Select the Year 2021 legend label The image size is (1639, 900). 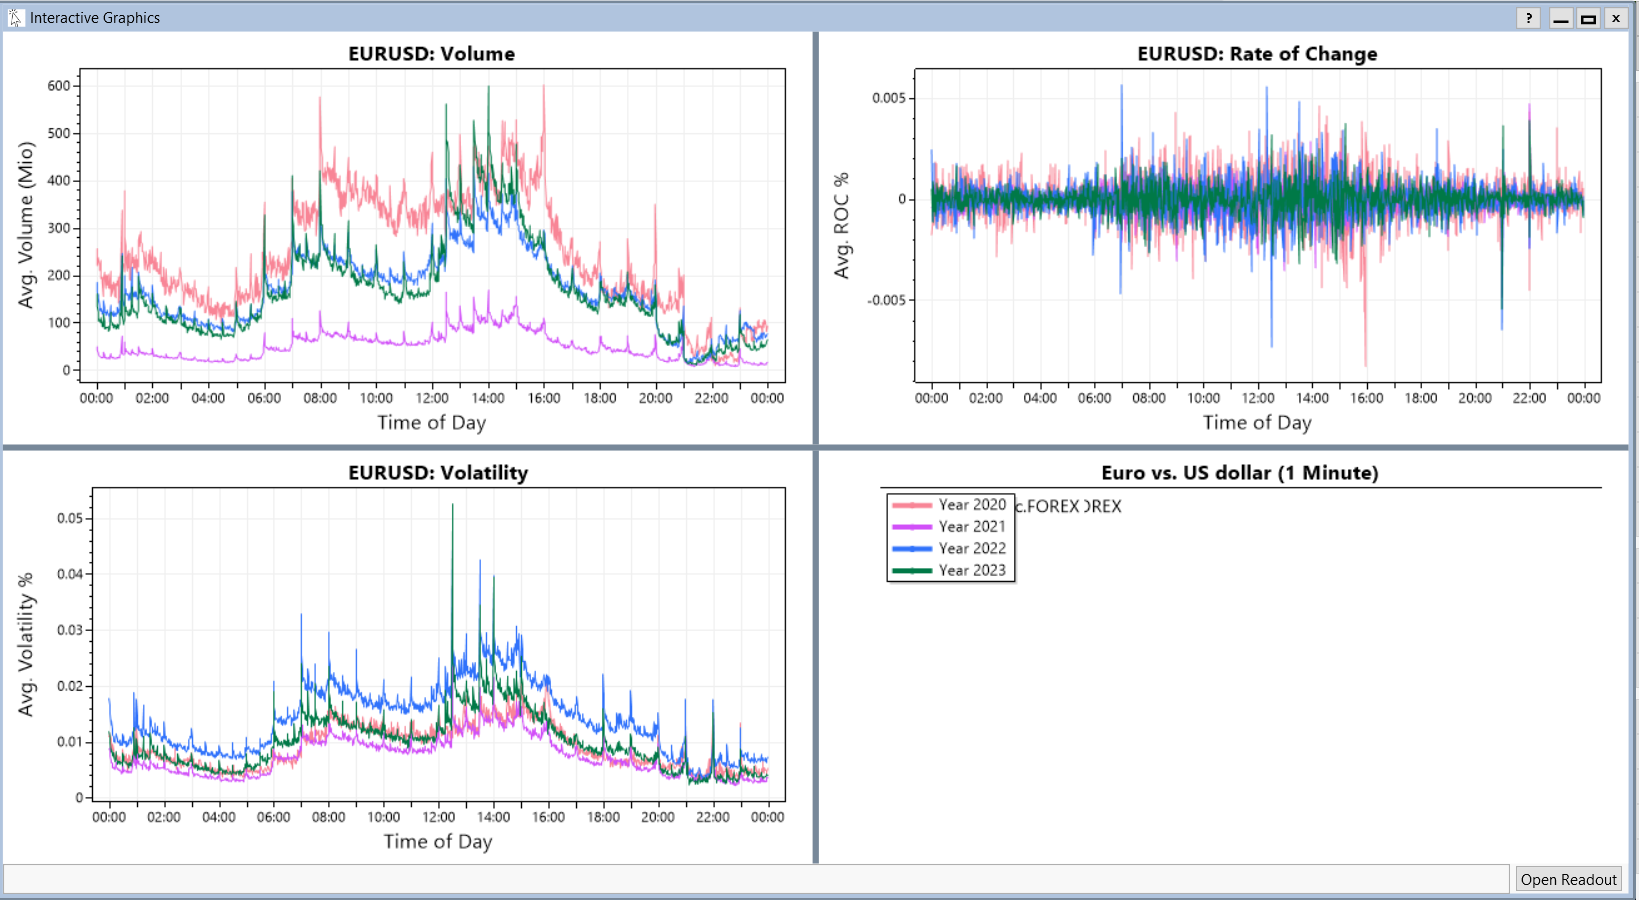(972, 527)
